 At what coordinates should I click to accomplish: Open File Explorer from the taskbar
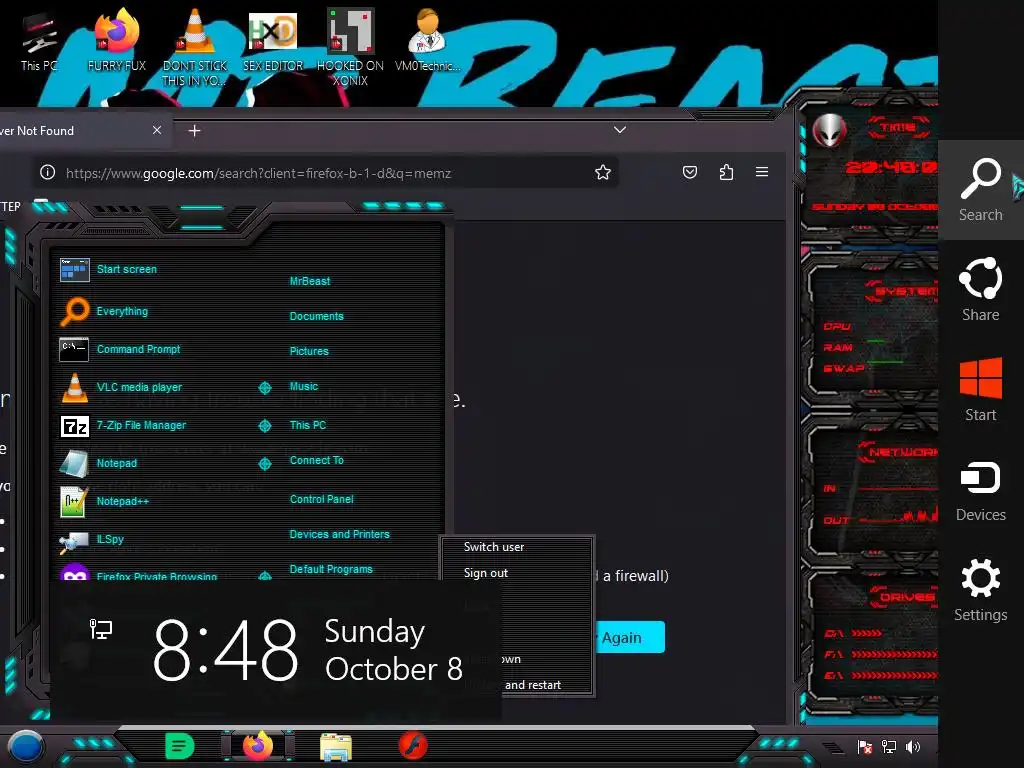336,746
